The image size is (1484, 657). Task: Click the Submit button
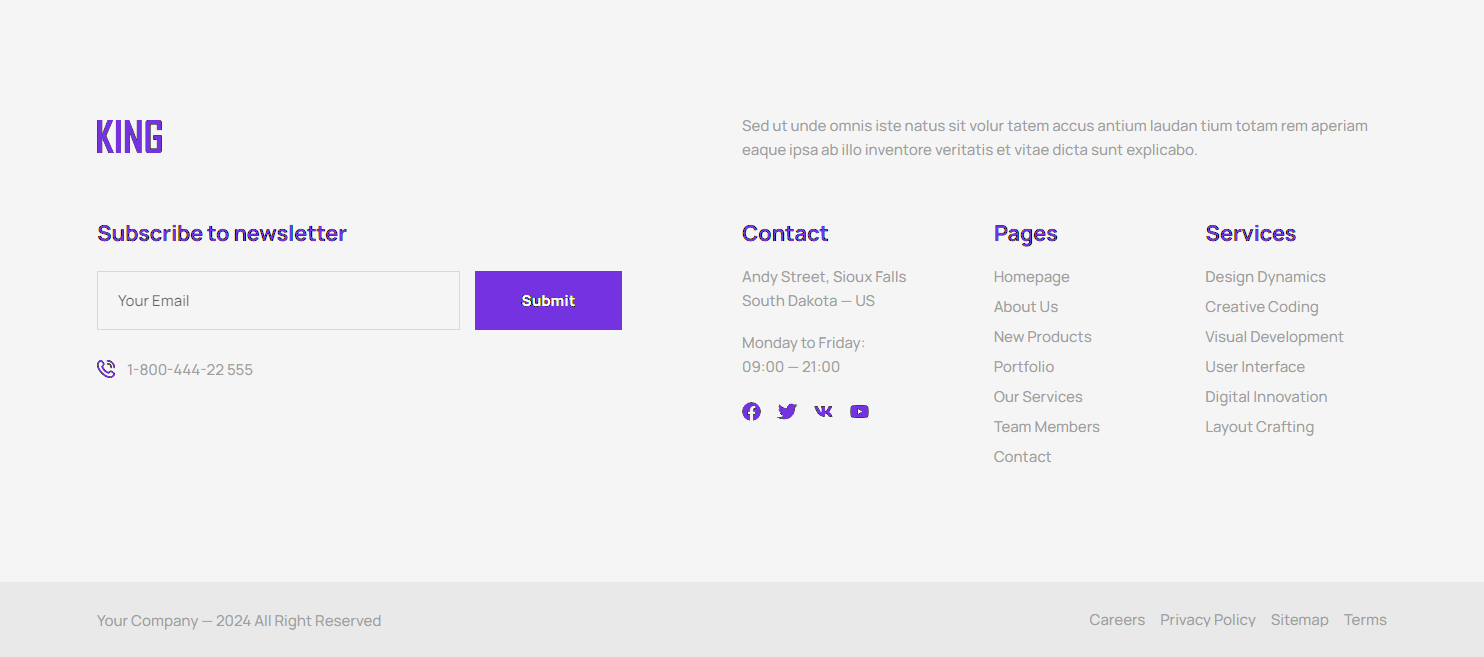pos(548,300)
